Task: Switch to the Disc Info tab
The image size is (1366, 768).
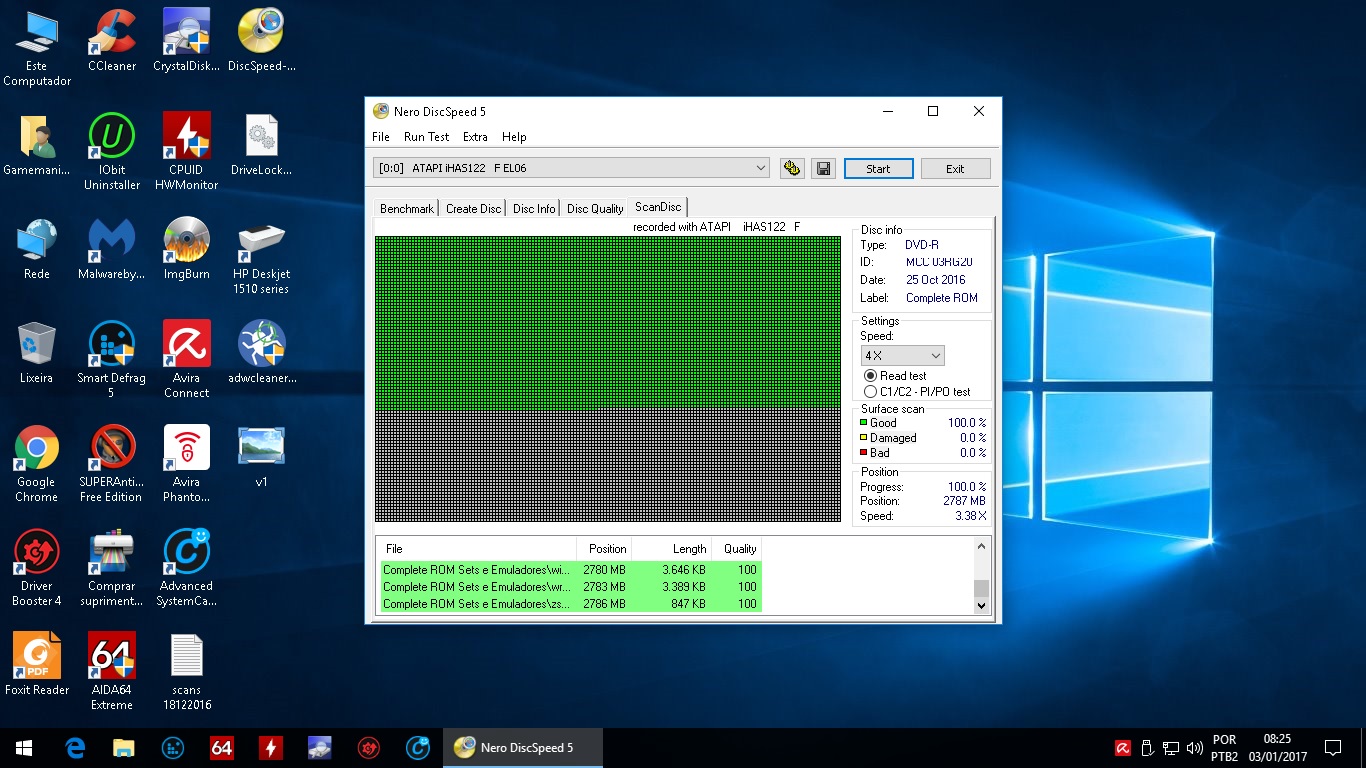Action: [534, 209]
